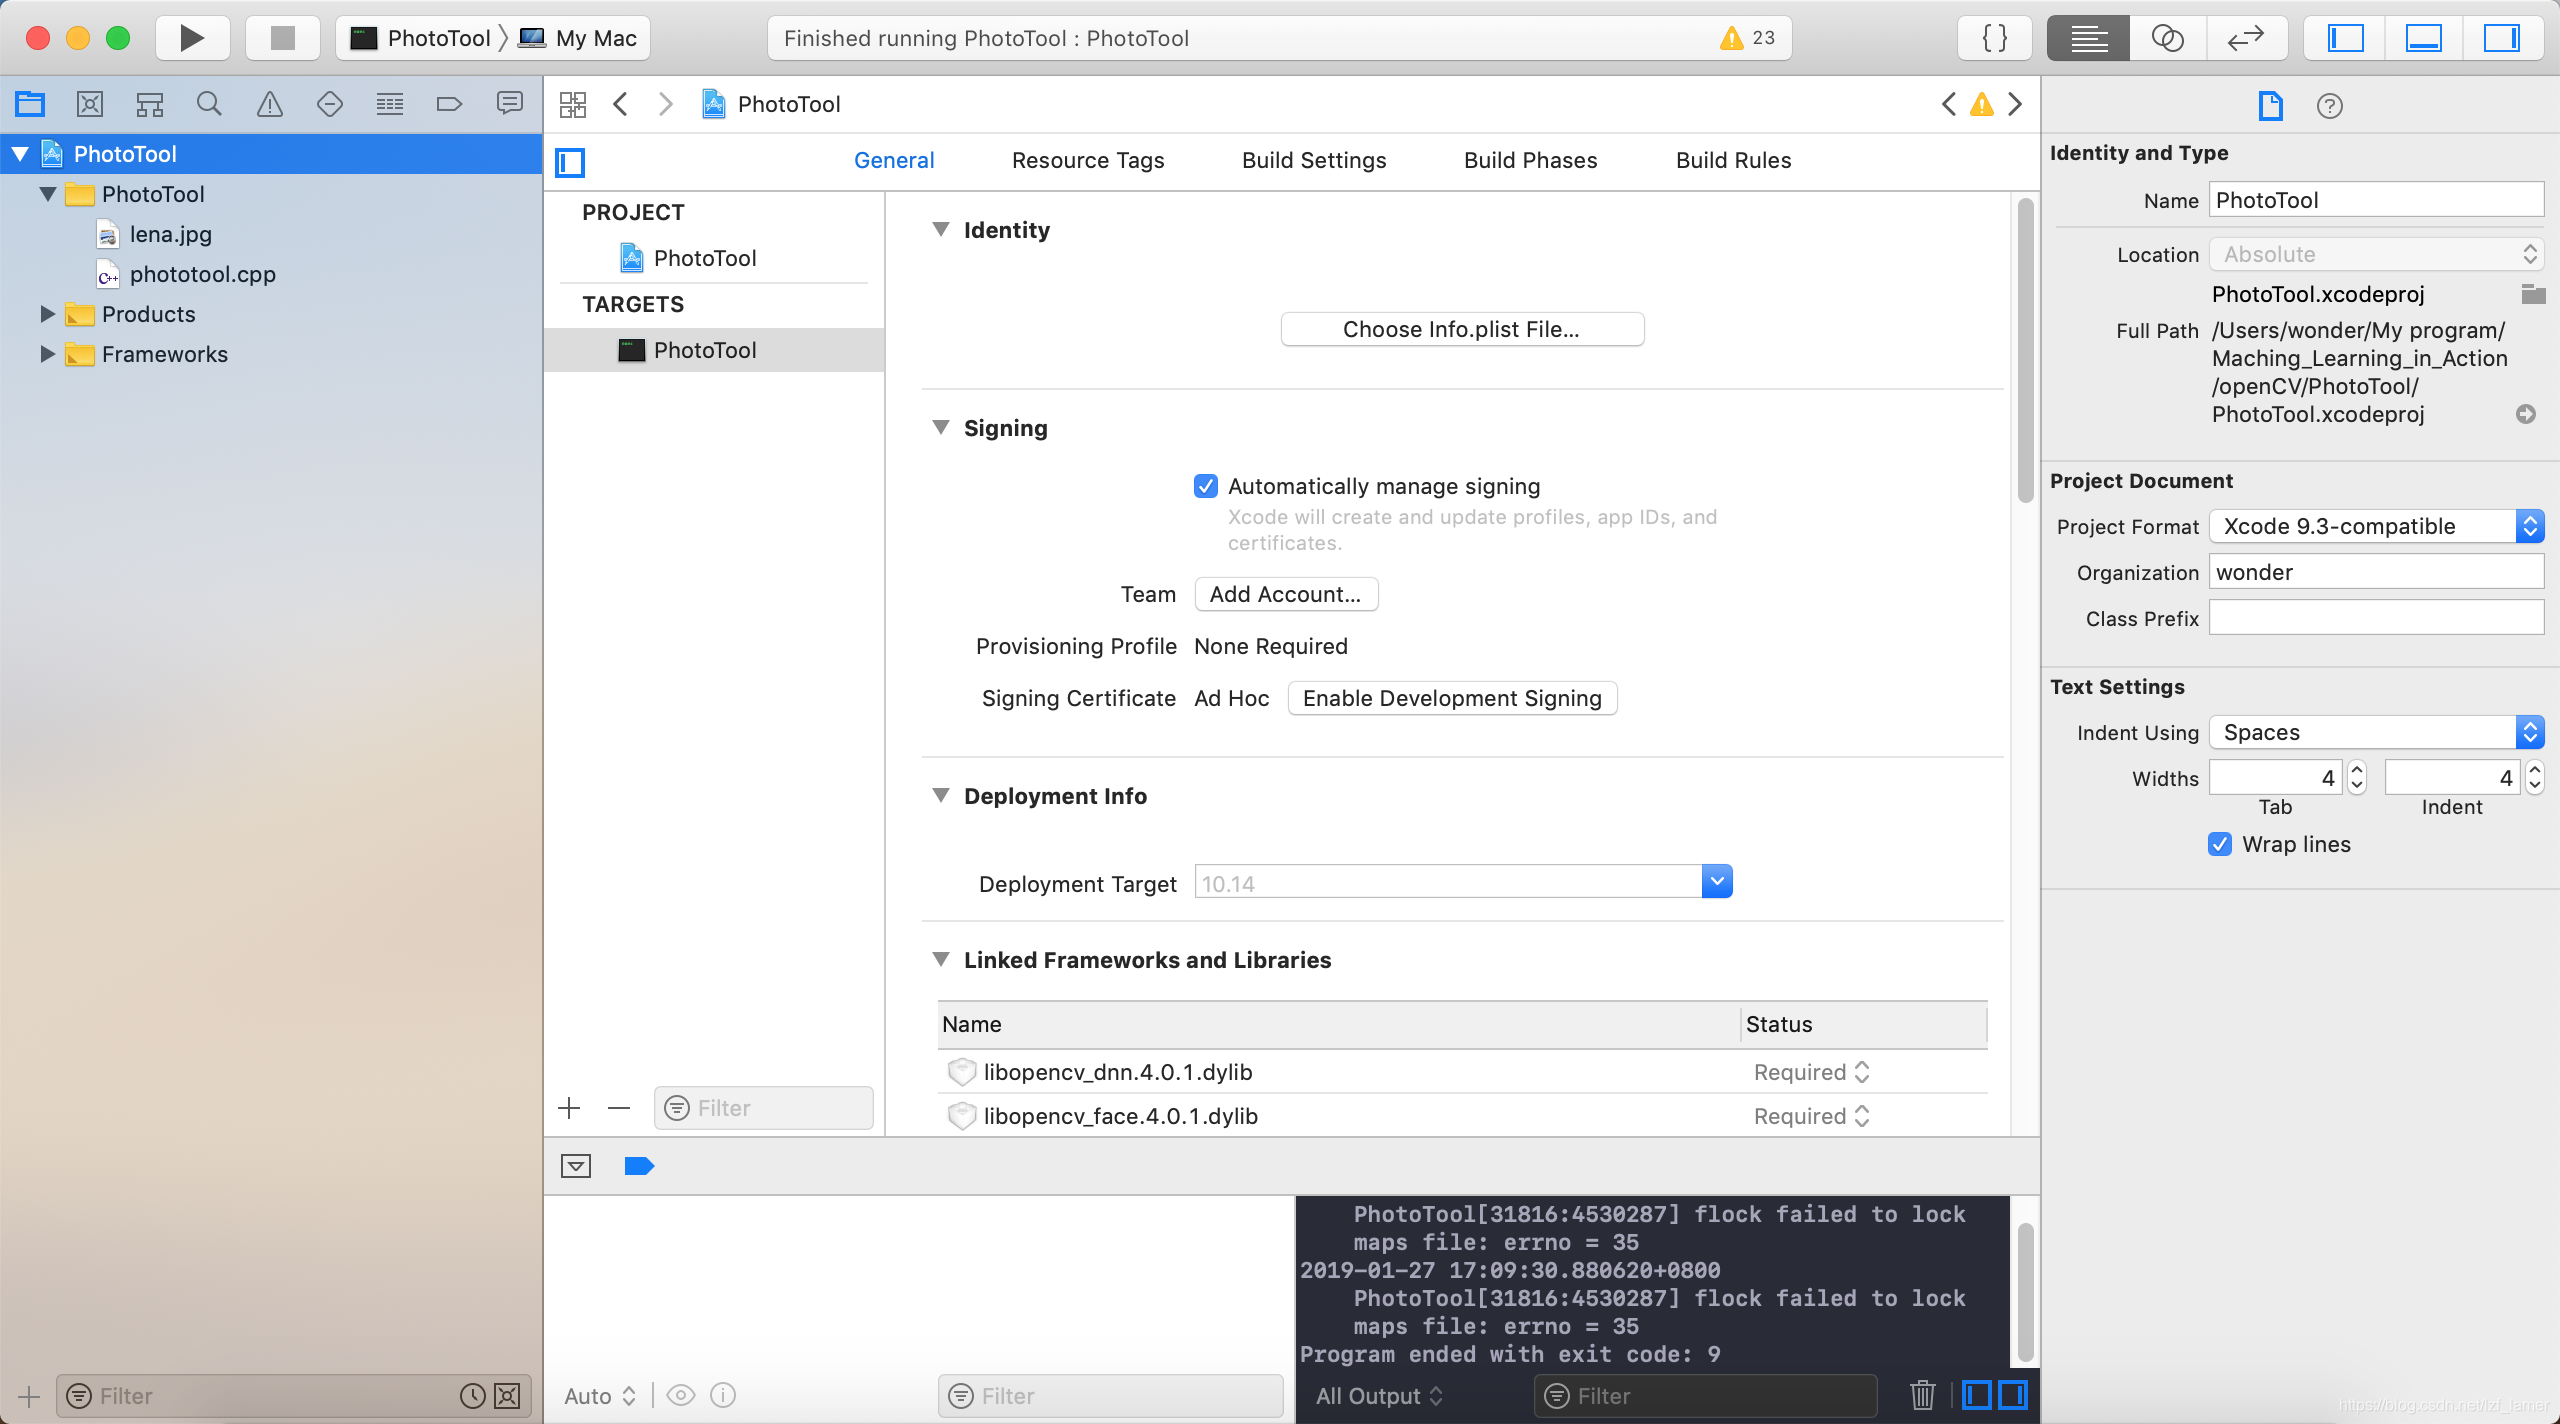Select phototool.cpp in navigator
Image resolution: width=2560 pixels, height=1424 pixels.
click(x=202, y=274)
